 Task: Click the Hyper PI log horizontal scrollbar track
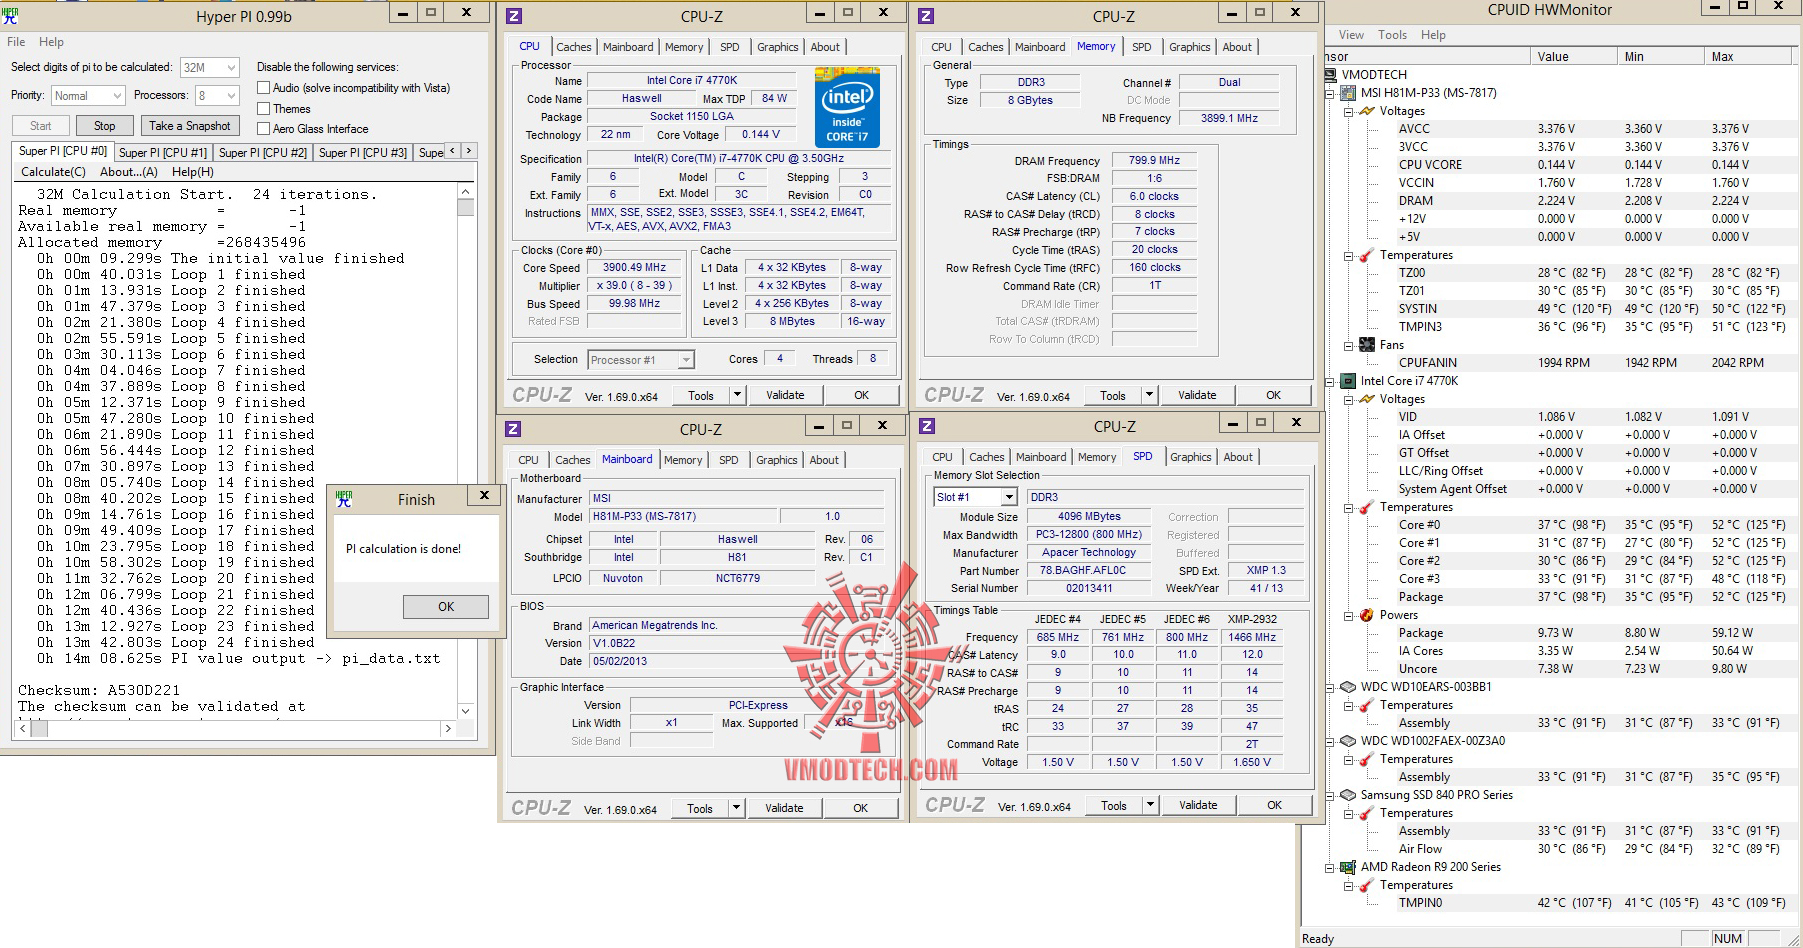click(x=233, y=729)
